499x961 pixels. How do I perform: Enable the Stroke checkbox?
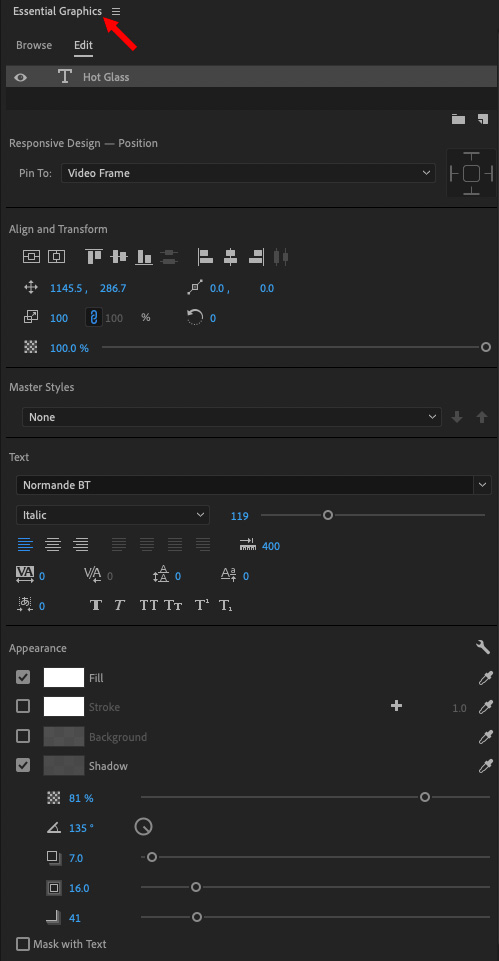pyautogui.click(x=23, y=707)
